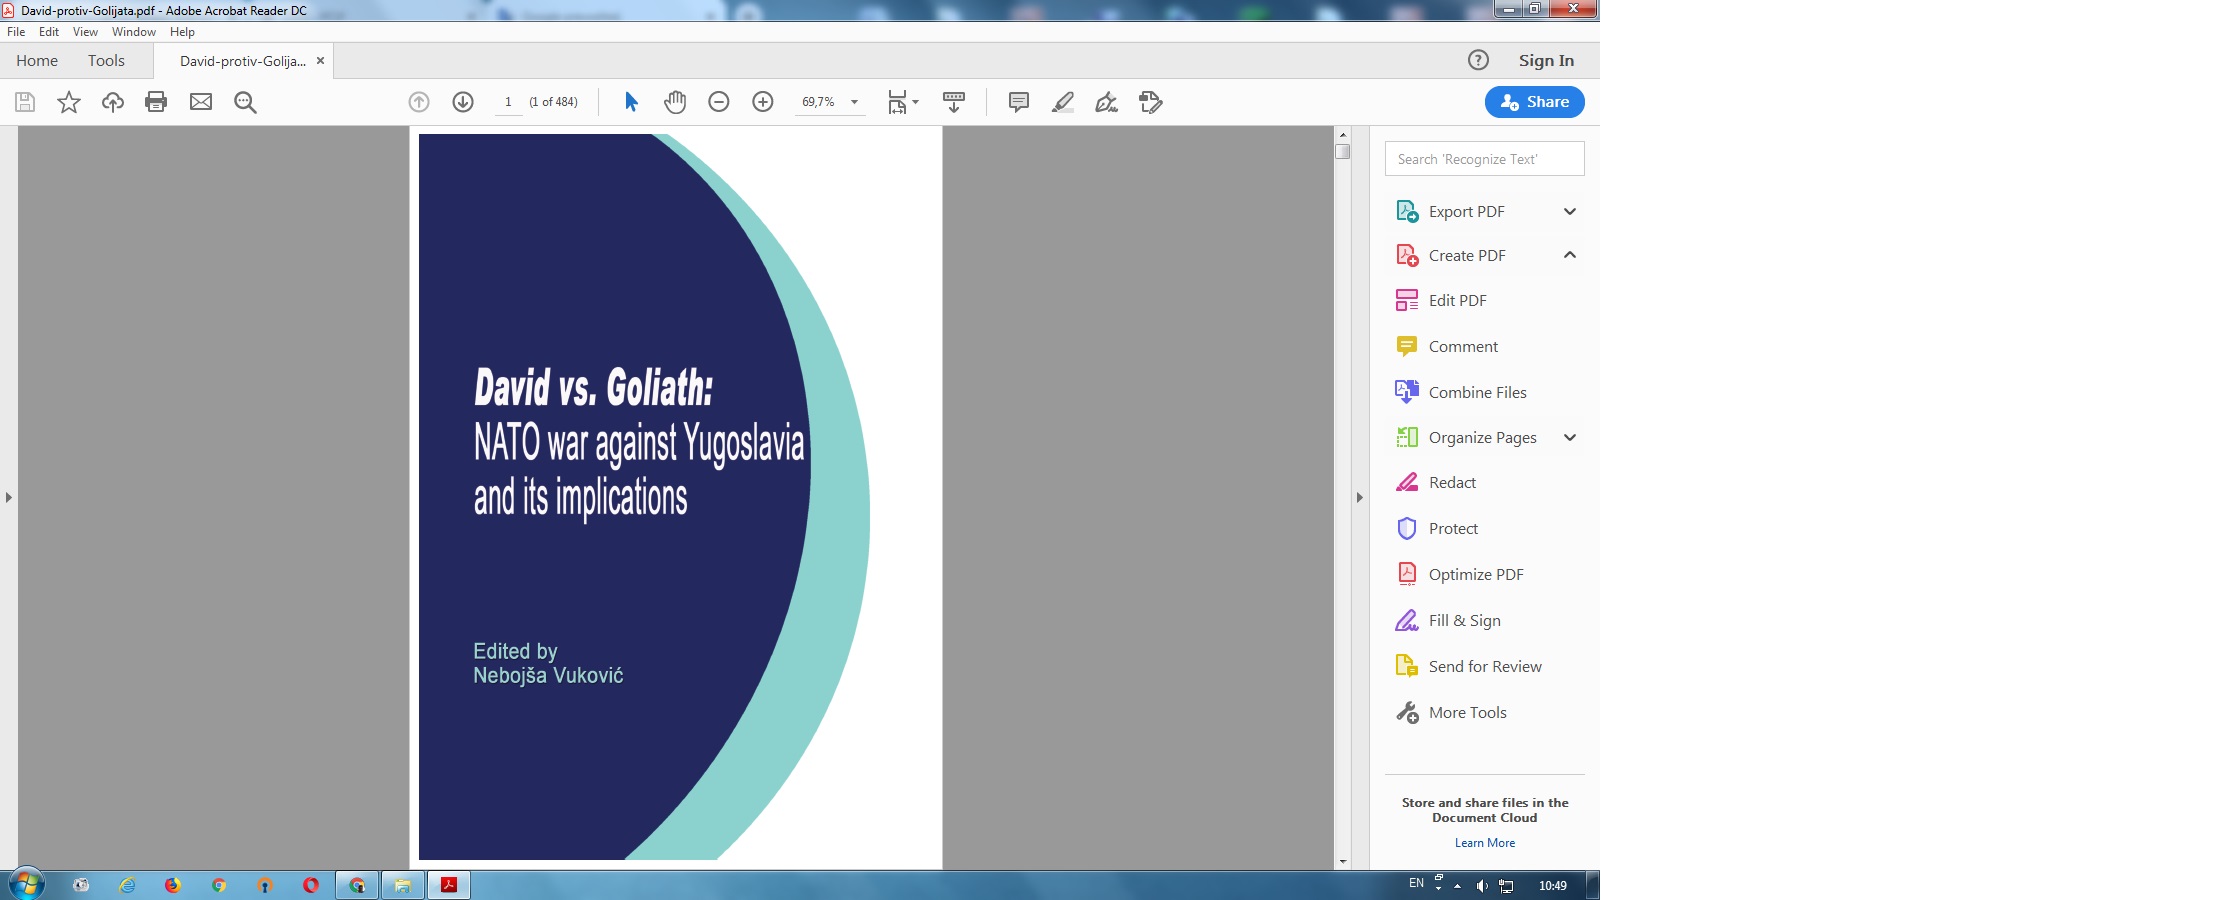Open the Window menu

click(x=133, y=32)
